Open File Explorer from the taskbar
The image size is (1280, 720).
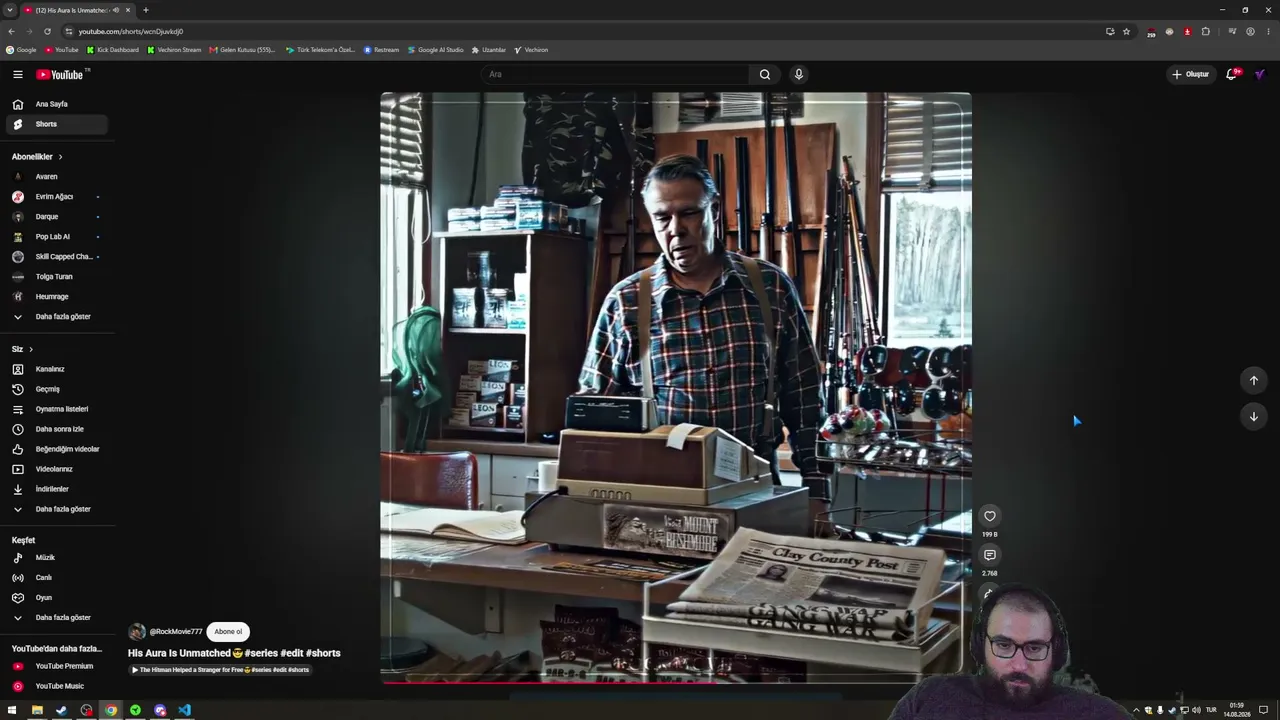tap(37, 710)
